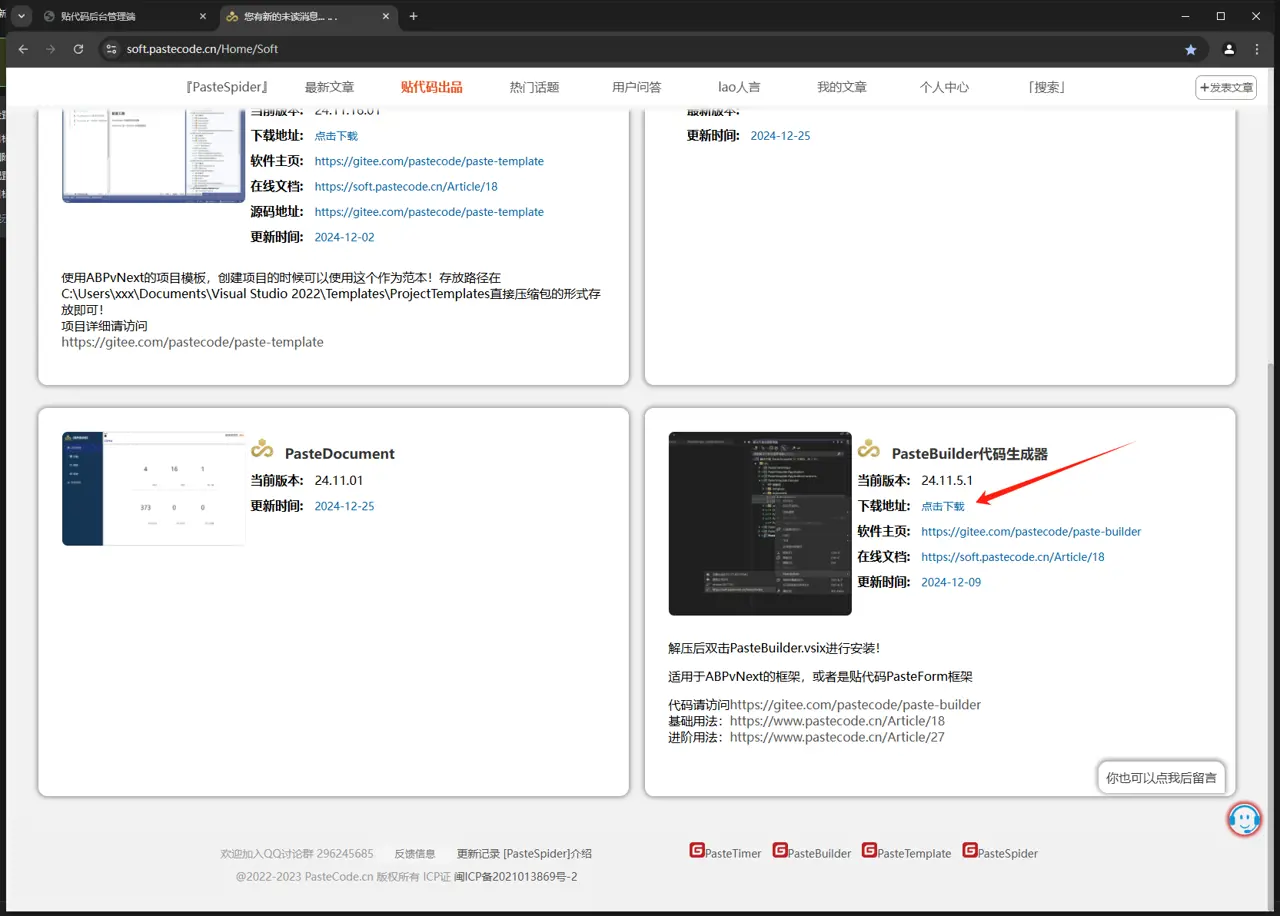Screen dimensions: 1280x916
Task: Open 代码请访问 gitee paste-builder link
Action: click(x=856, y=705)
